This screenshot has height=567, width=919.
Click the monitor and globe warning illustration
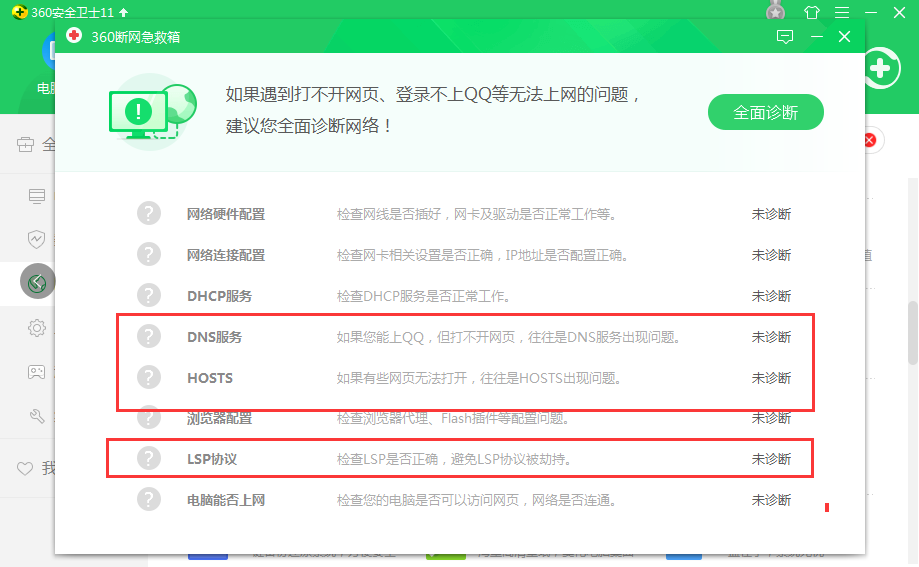click(152, 111)
